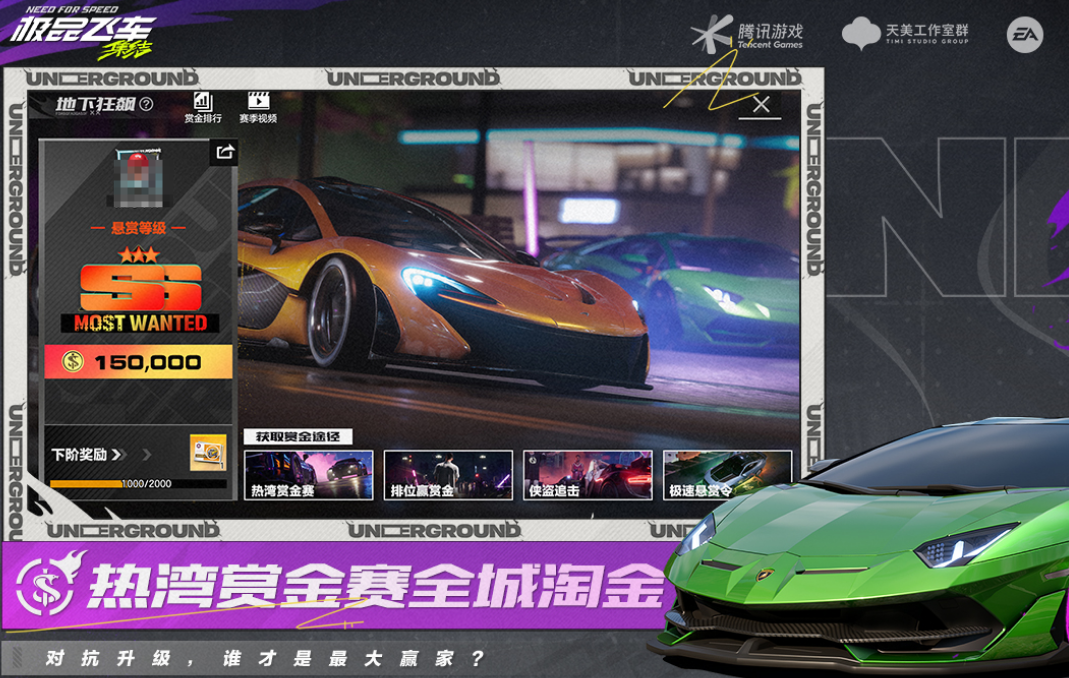Screen dimensions: 1069x678
Task: Click the reward card icon next to 下阶奖励
Action: coord(208,452)
